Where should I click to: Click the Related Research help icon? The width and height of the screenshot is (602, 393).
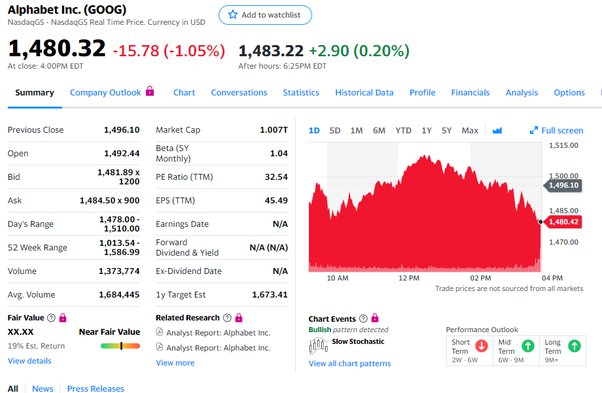pos(227,318)
